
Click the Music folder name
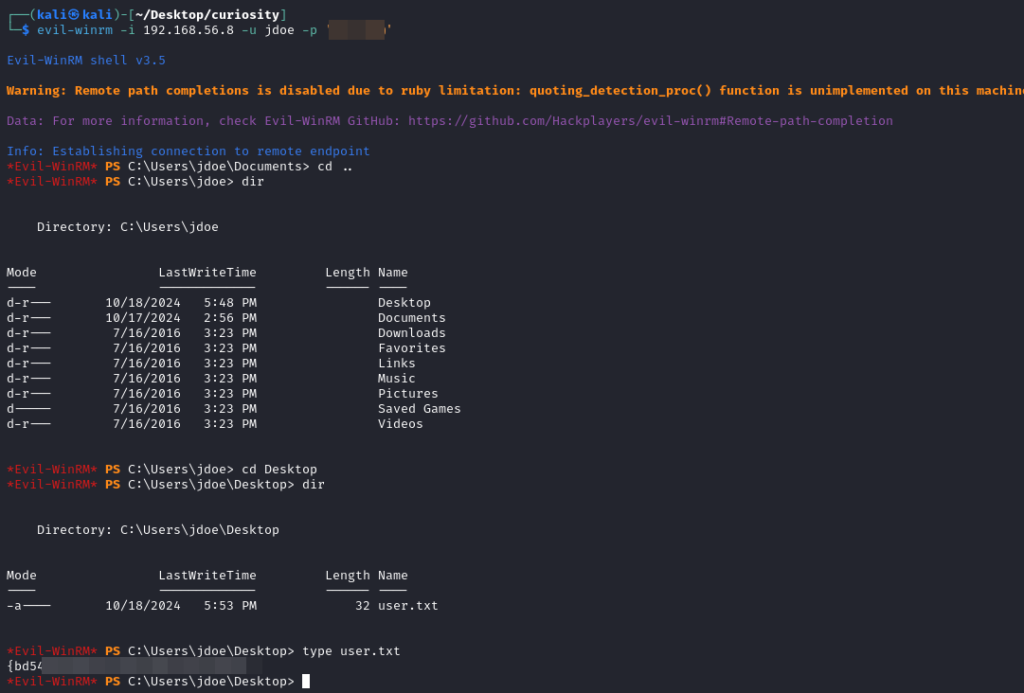point(396,378)
